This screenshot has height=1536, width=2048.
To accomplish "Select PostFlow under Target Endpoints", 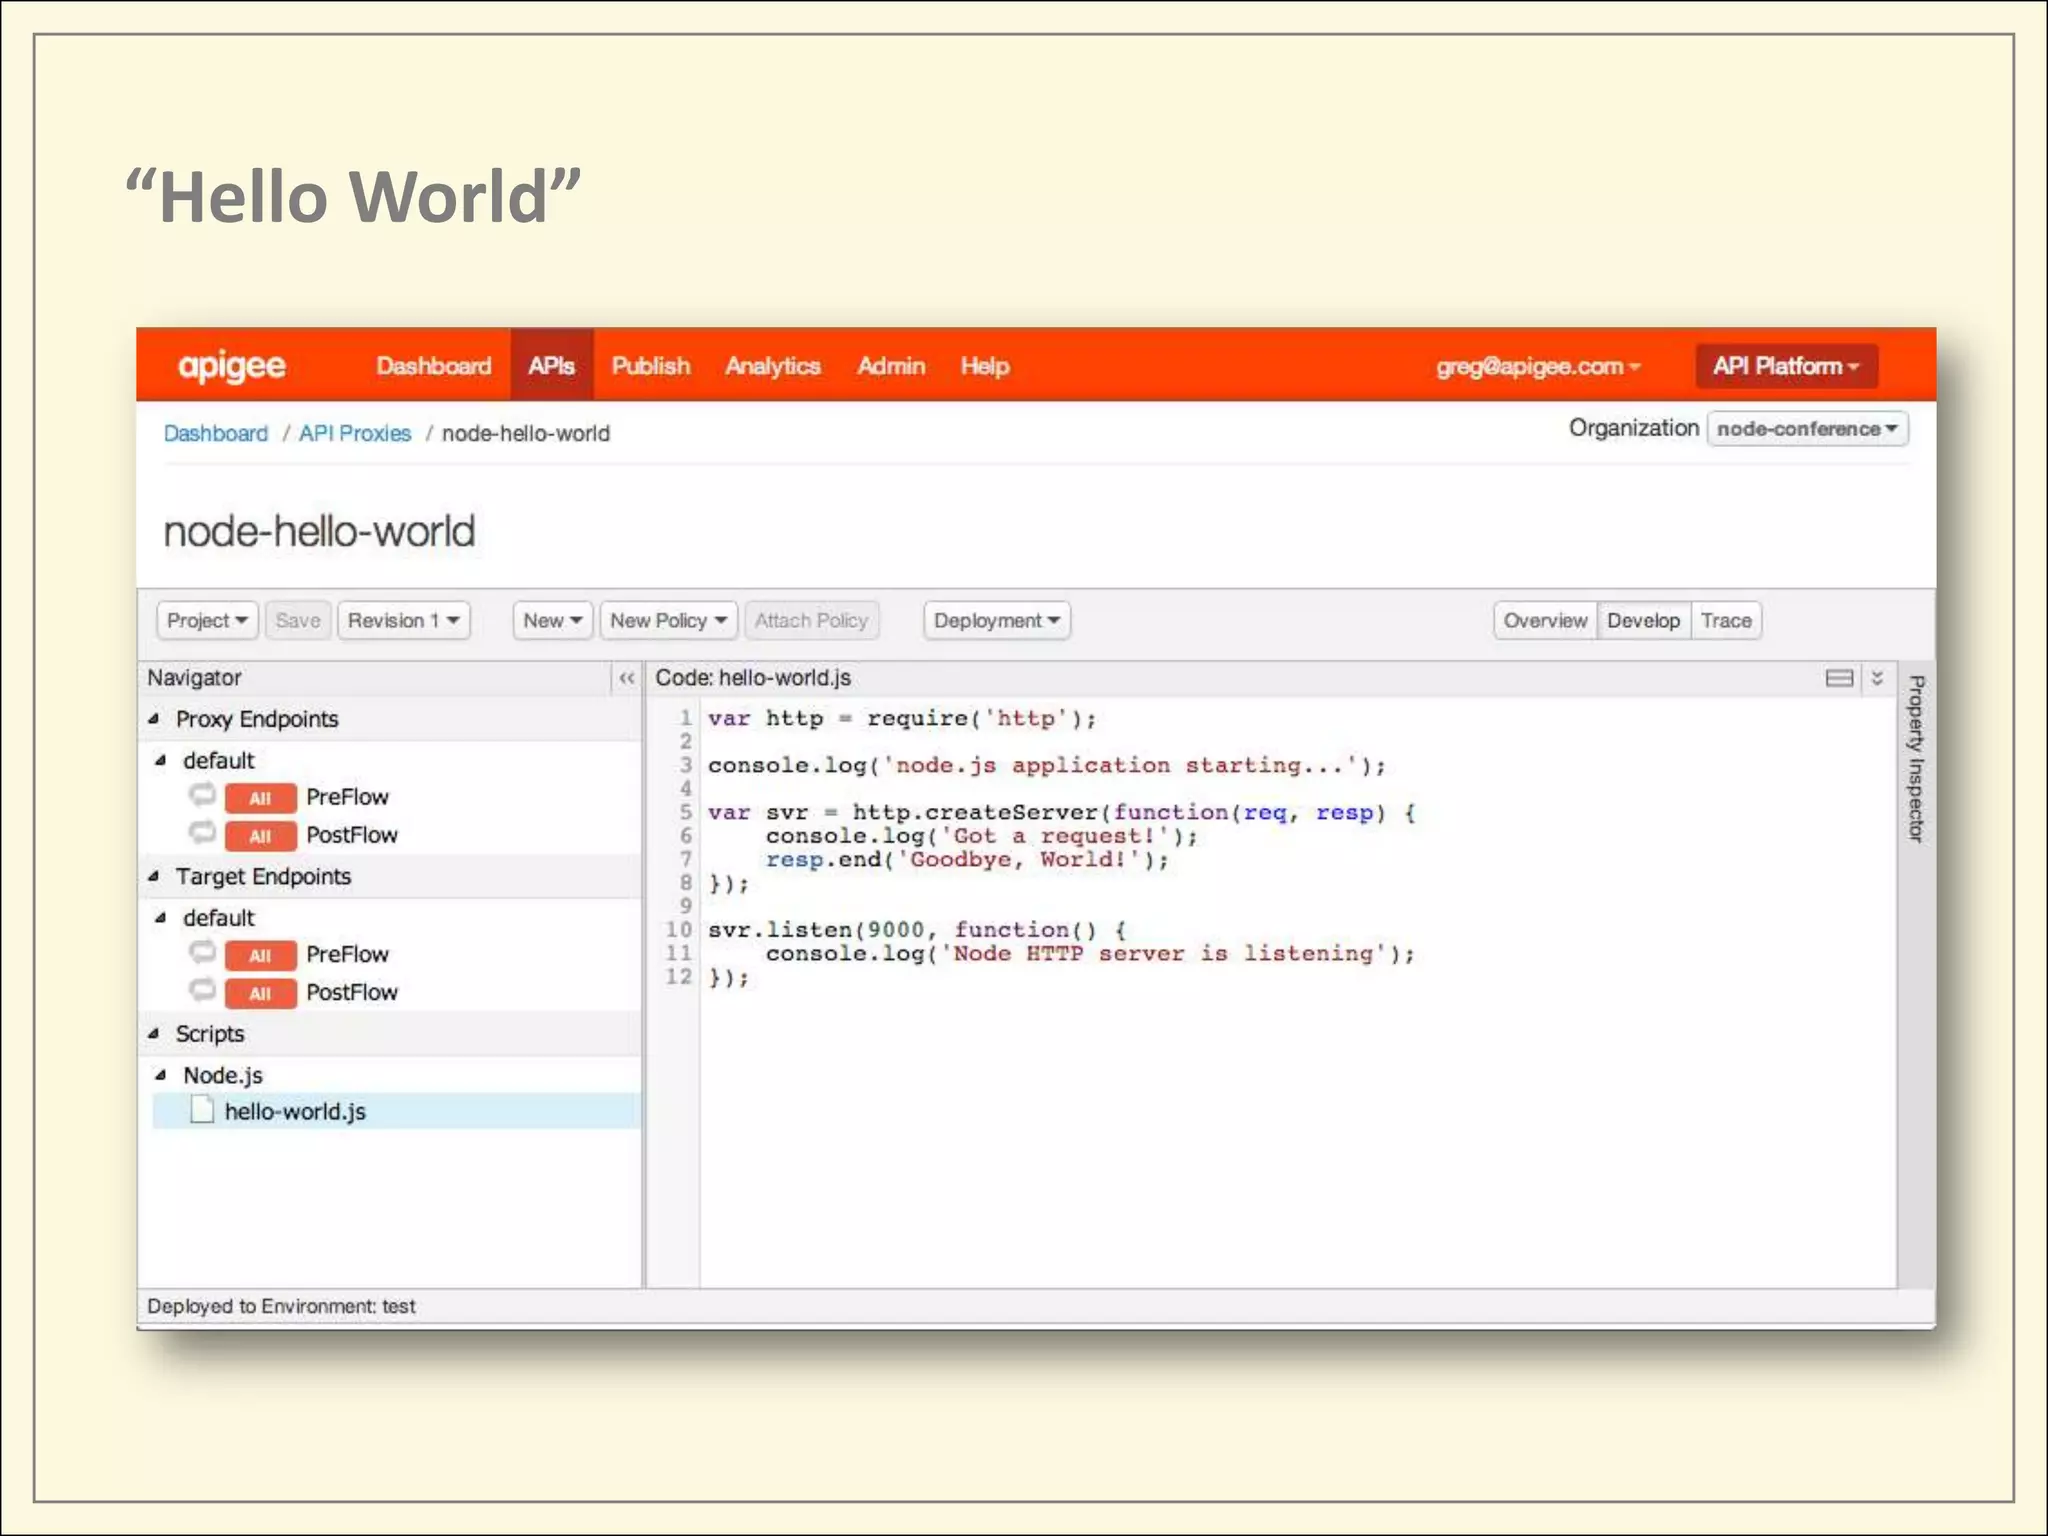I will click(x=352, y=992).
